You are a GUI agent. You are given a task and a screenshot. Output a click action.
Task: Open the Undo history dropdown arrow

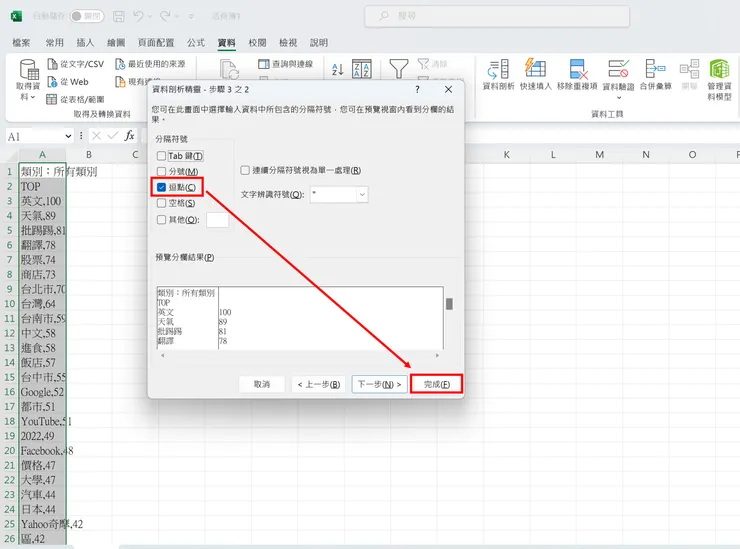click(150, 17)
